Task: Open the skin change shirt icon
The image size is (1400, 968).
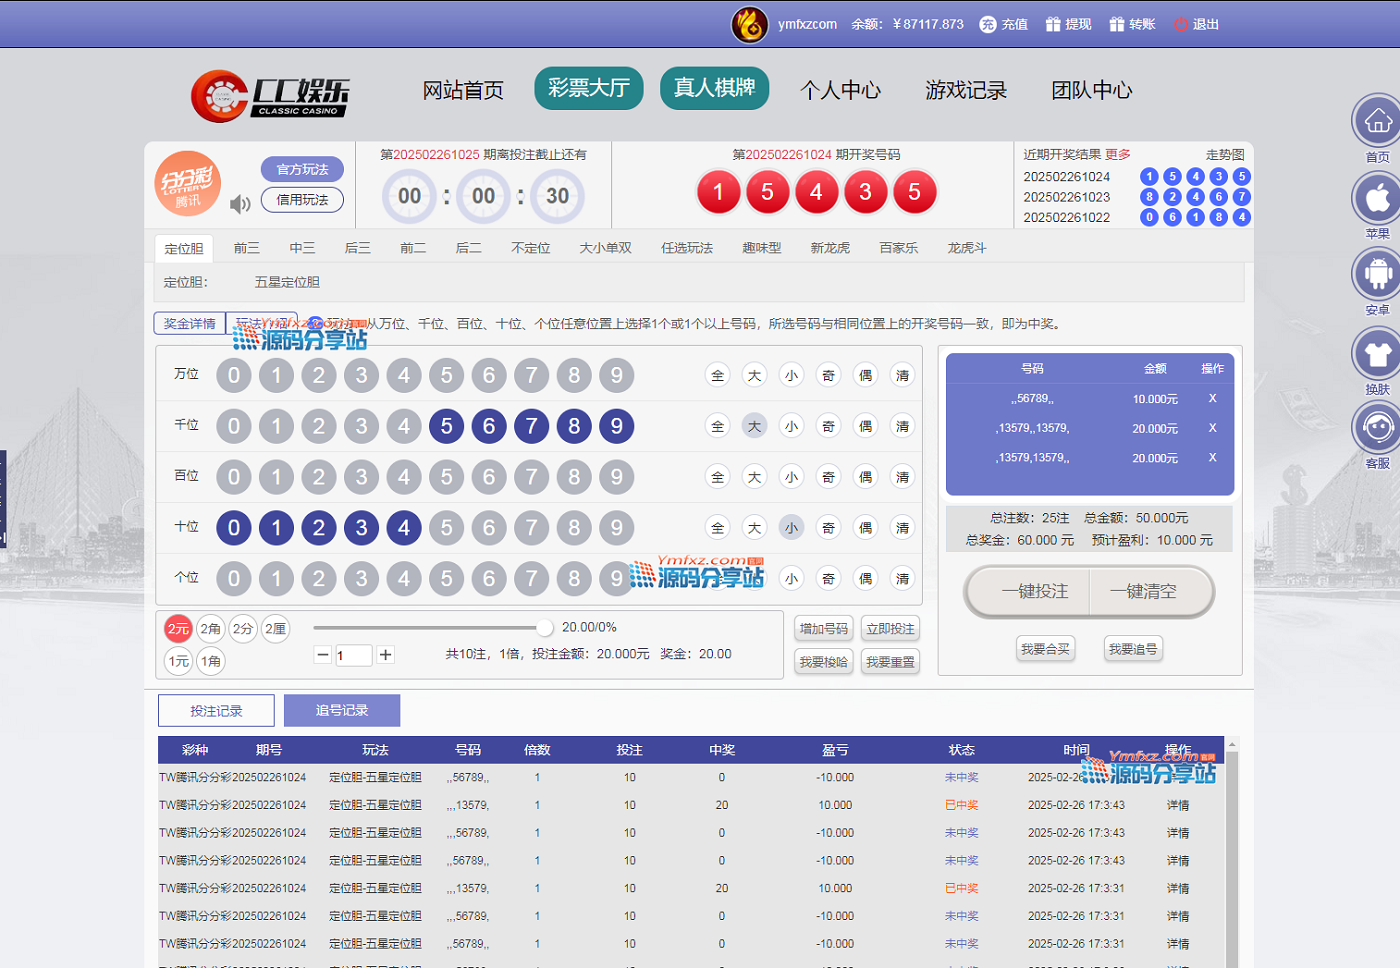Action: 1377,354
